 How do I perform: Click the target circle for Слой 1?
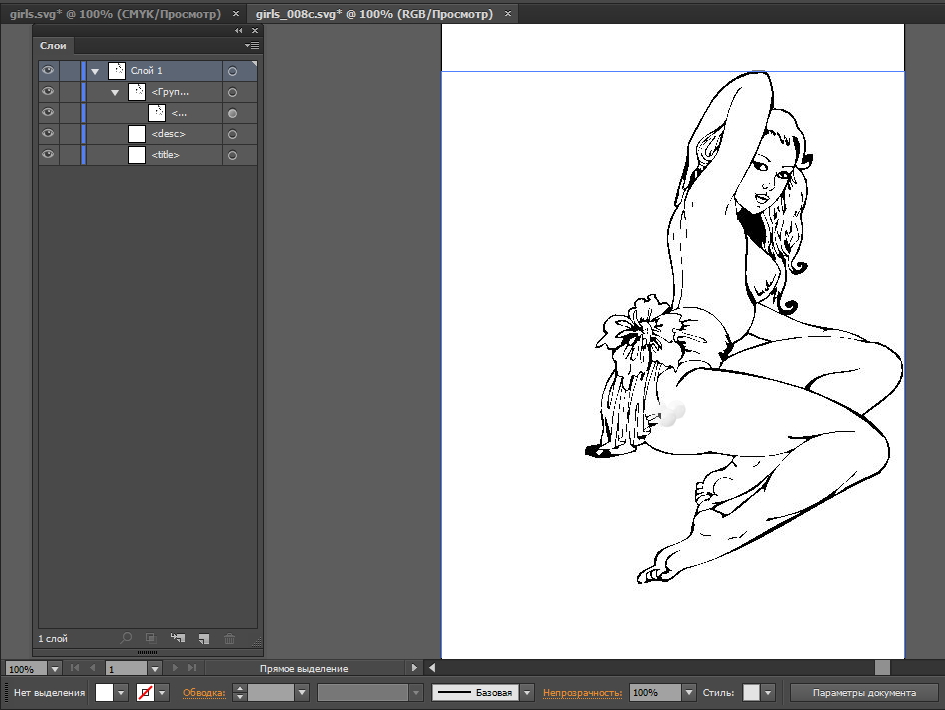(232, 71)
